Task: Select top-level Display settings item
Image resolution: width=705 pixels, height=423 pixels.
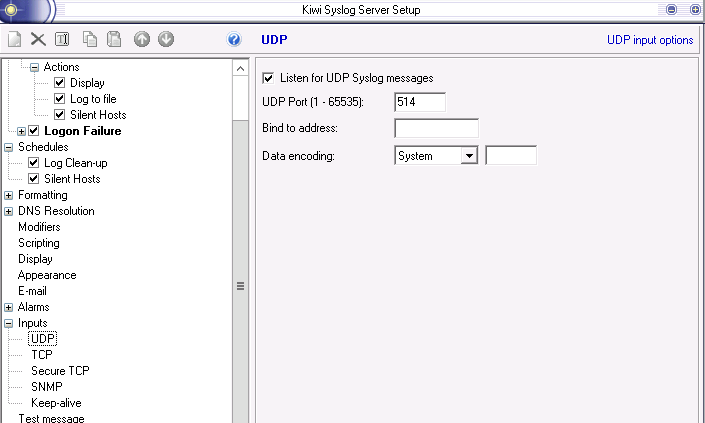Action: 35,259
